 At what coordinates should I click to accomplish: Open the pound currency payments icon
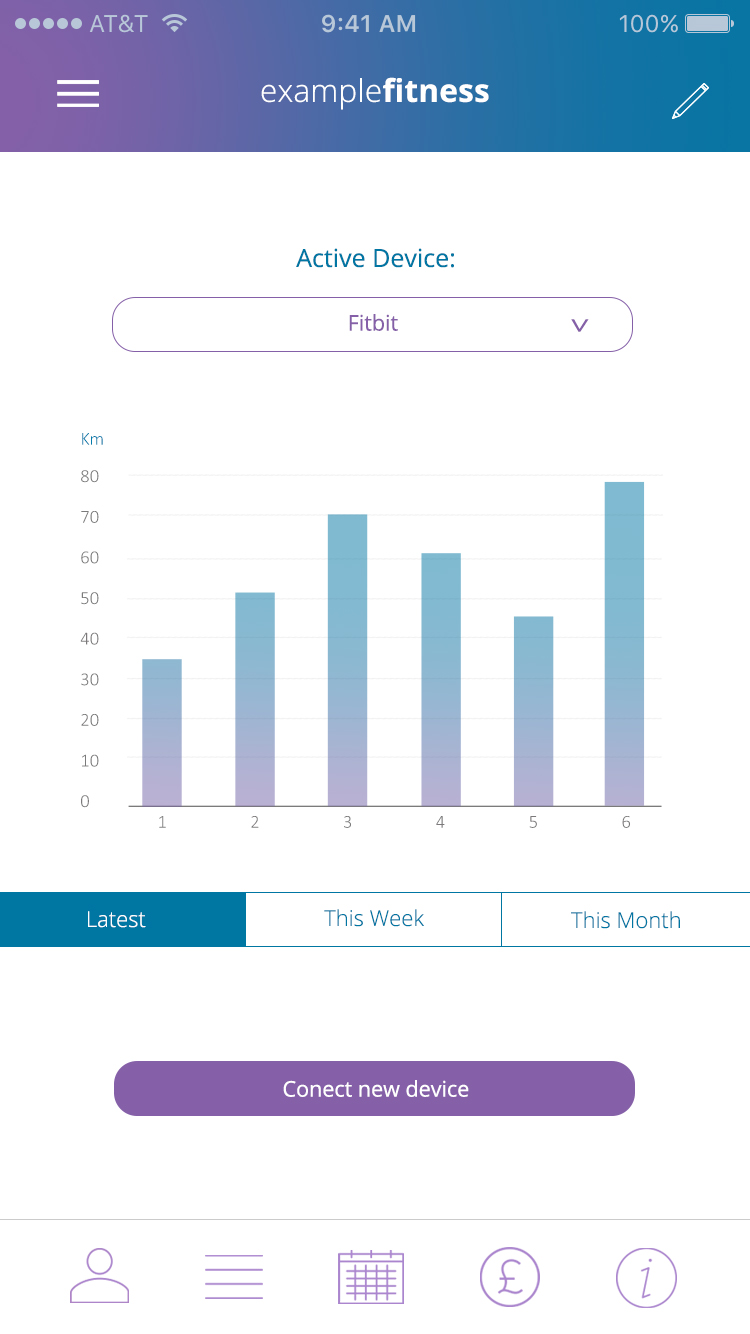pos(510,1277)
